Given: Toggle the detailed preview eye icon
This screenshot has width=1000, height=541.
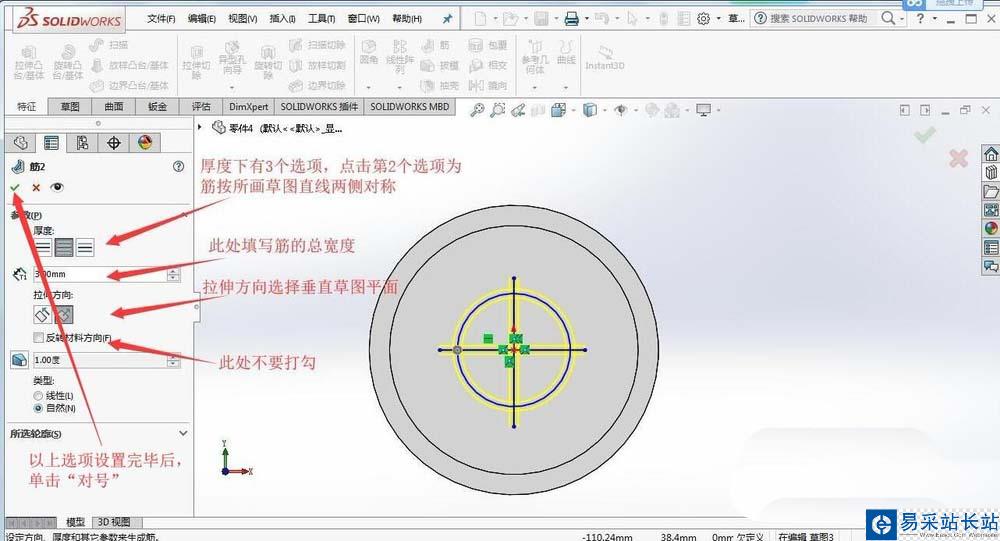Looking at the screenshot, I should [57, 187].
